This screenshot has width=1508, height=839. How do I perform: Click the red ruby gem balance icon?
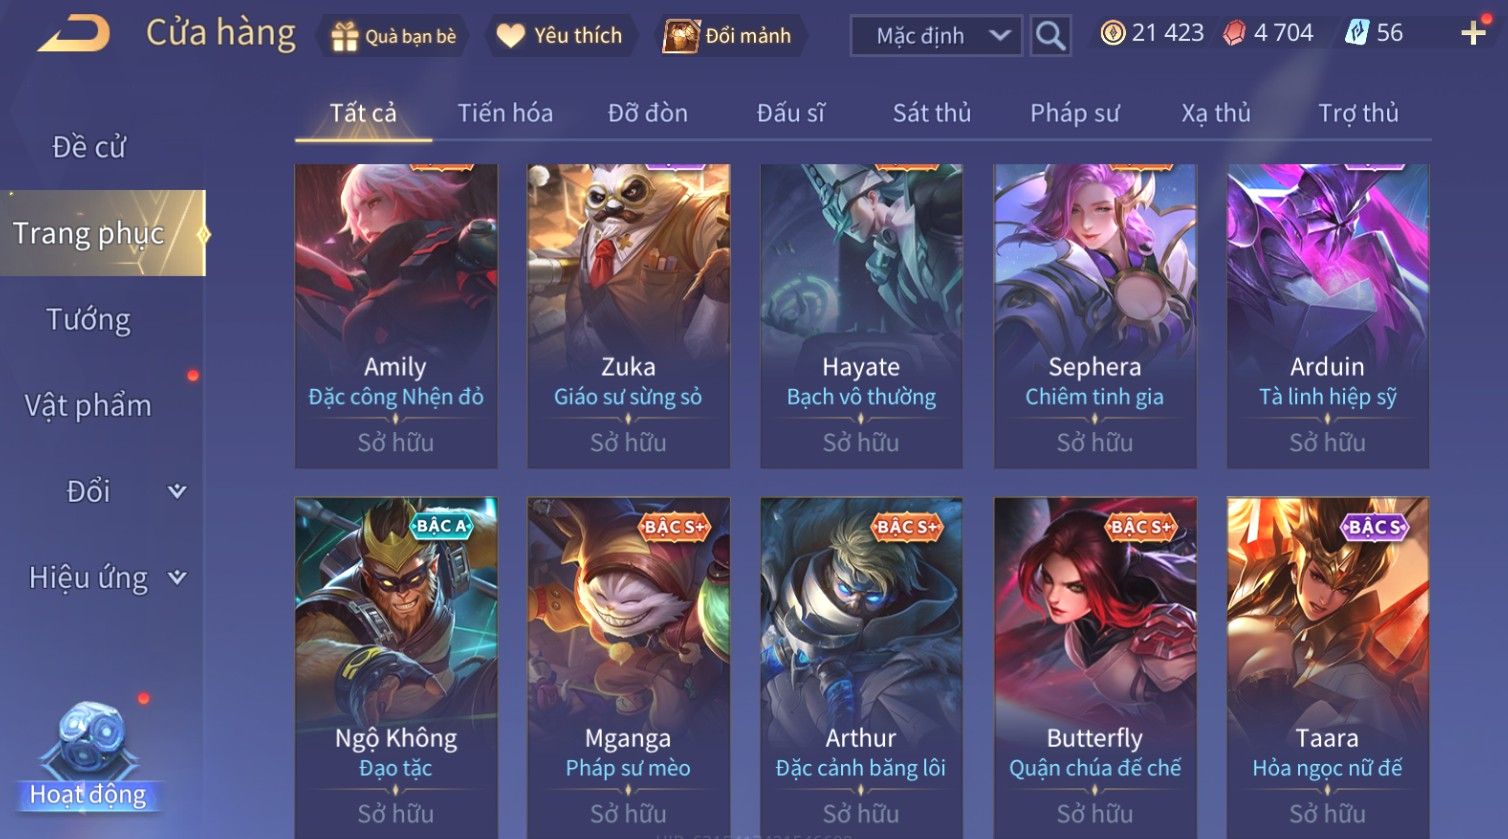(1234, 34)
